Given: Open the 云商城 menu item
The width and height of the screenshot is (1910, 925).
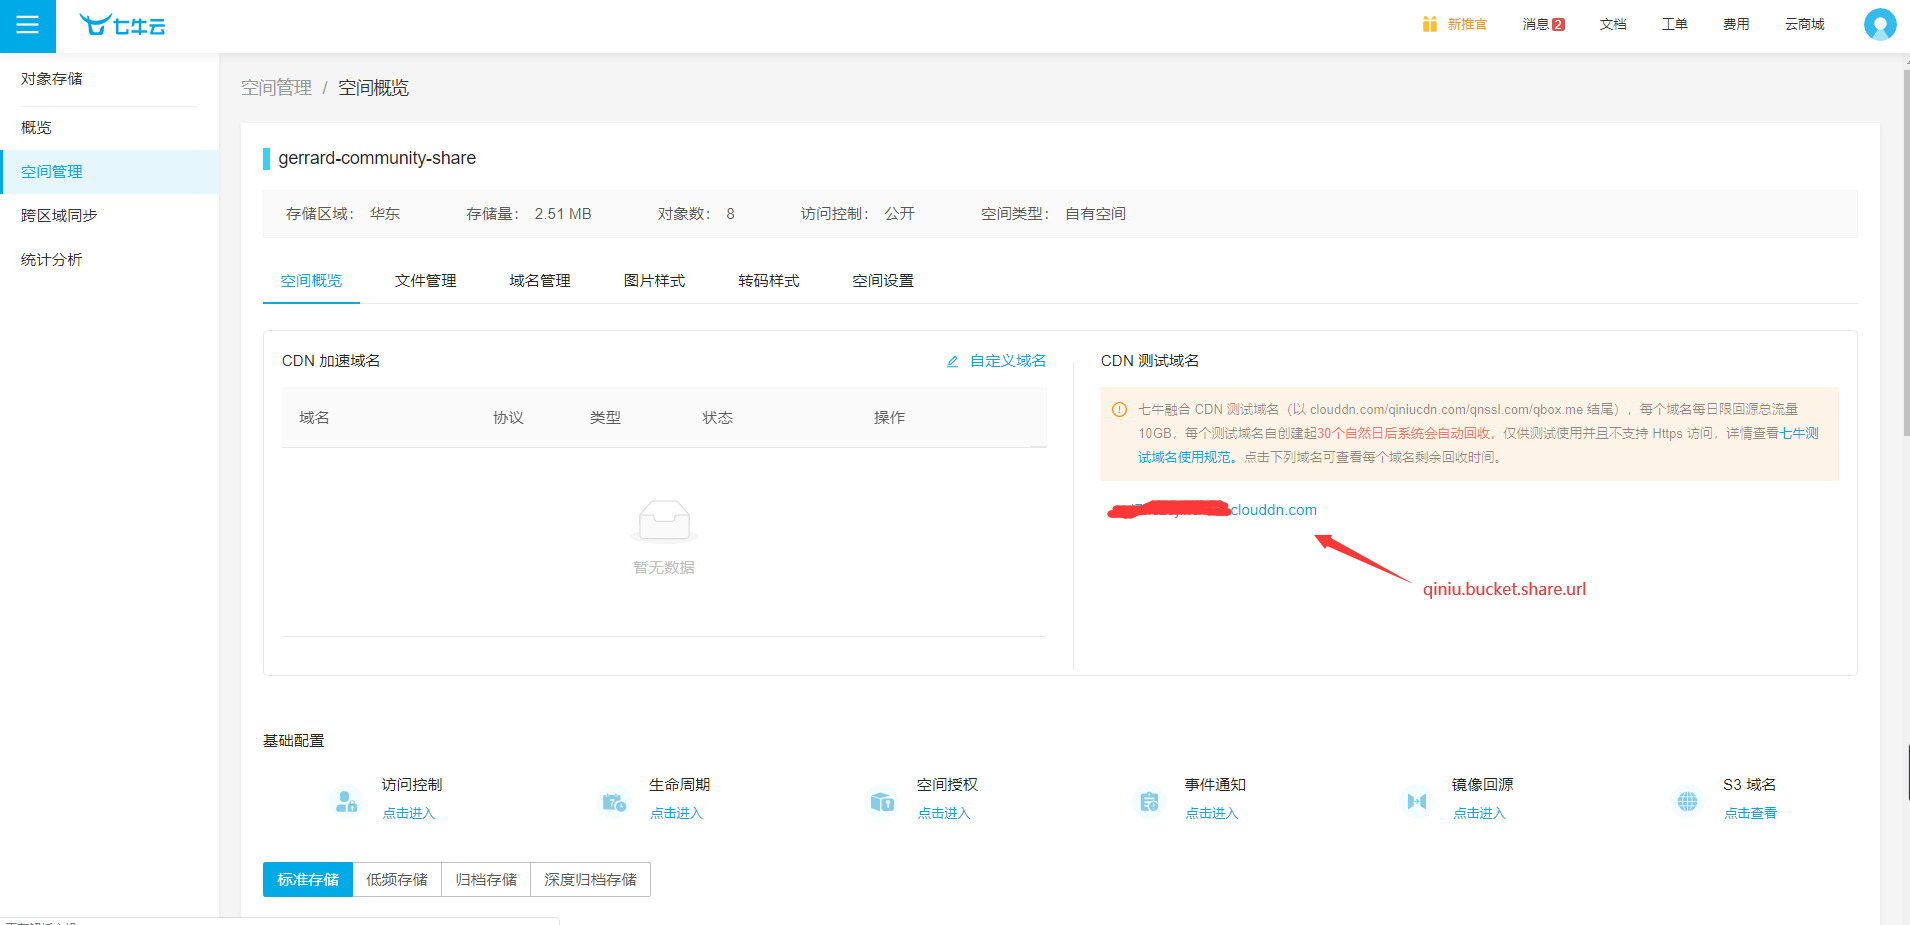Looking at the screenshot, I should [1805, 24].
